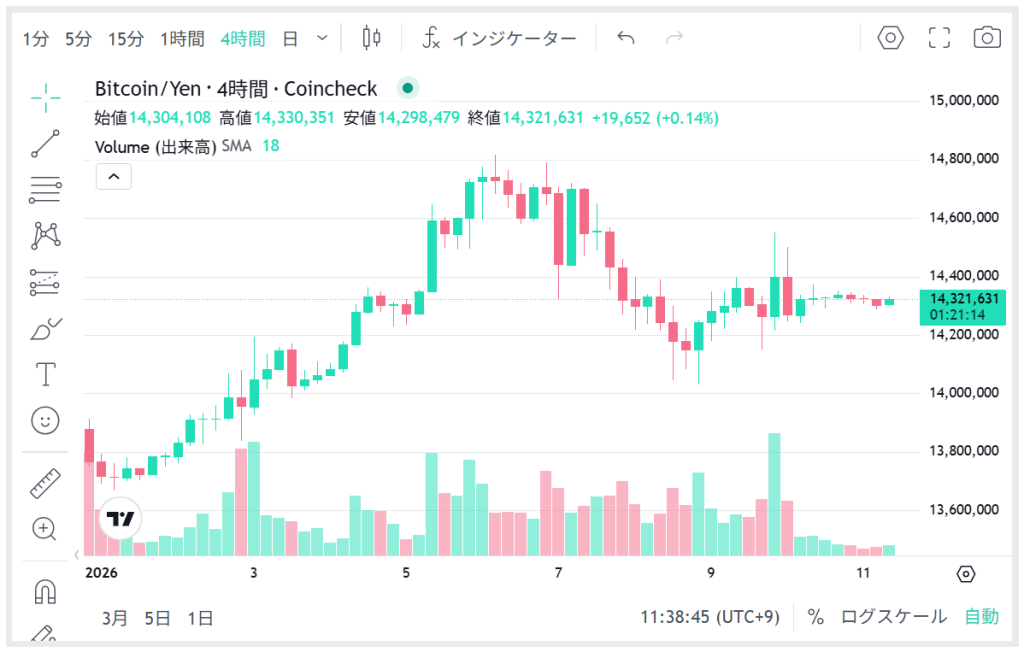Screen dimensions: 1024x652
Task: Toggle 自動 auto scale mode
Action: point(981,617)
